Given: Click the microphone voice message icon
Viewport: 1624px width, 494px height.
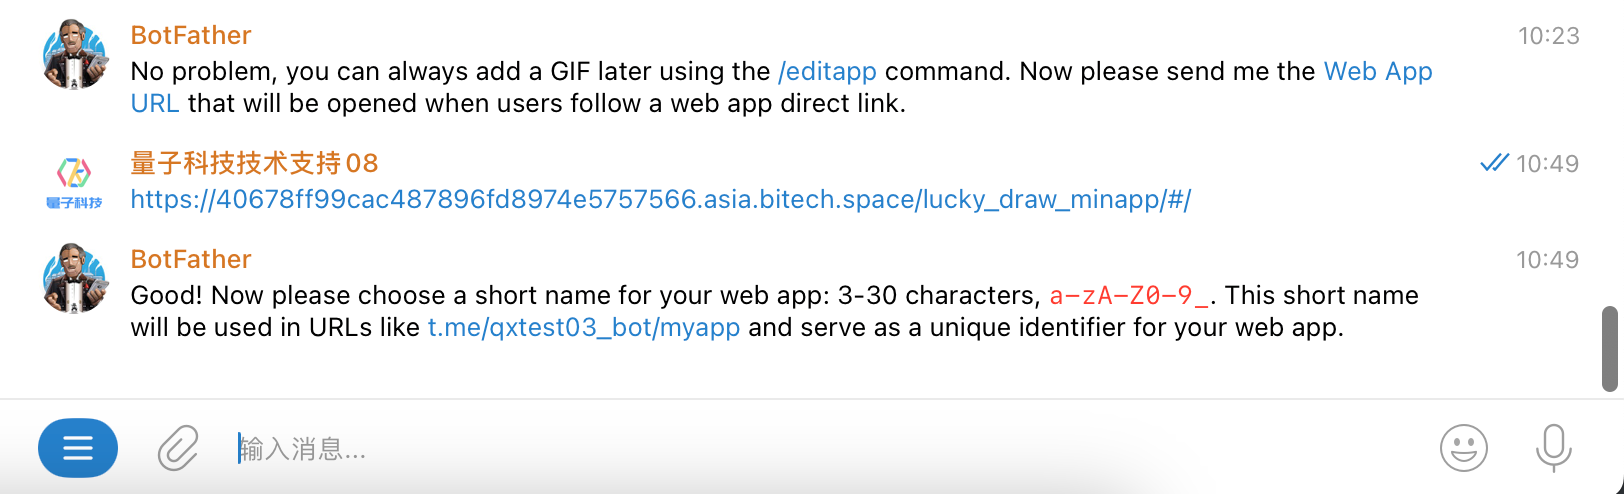Looking at the screenshot, I should click(1553, 447).
